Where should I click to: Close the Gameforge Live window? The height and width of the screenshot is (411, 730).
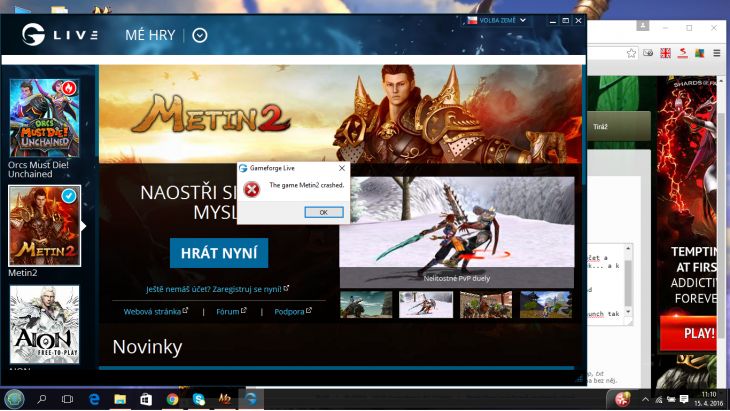578,21
